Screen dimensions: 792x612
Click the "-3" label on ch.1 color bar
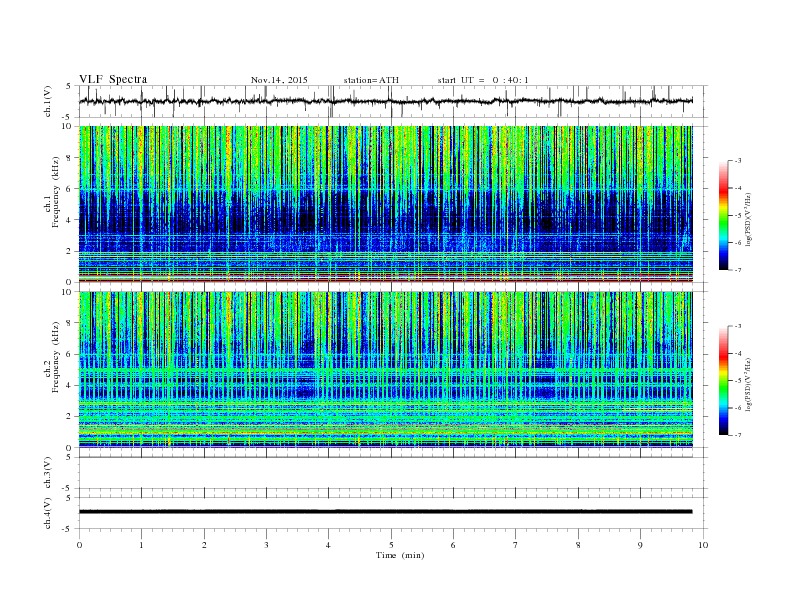click(737, 161)
